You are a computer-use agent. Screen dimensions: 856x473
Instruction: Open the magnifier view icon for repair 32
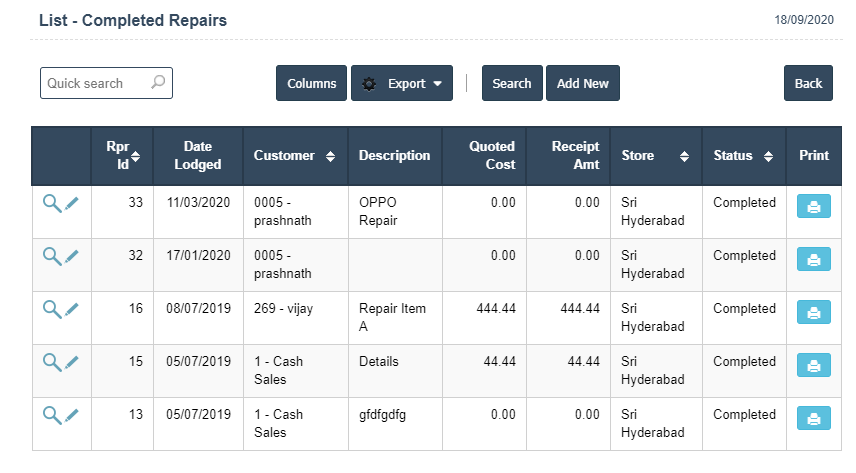[51, 257]
